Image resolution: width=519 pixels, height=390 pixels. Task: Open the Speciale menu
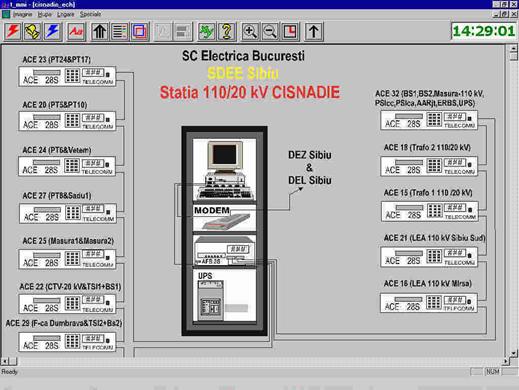90,14
